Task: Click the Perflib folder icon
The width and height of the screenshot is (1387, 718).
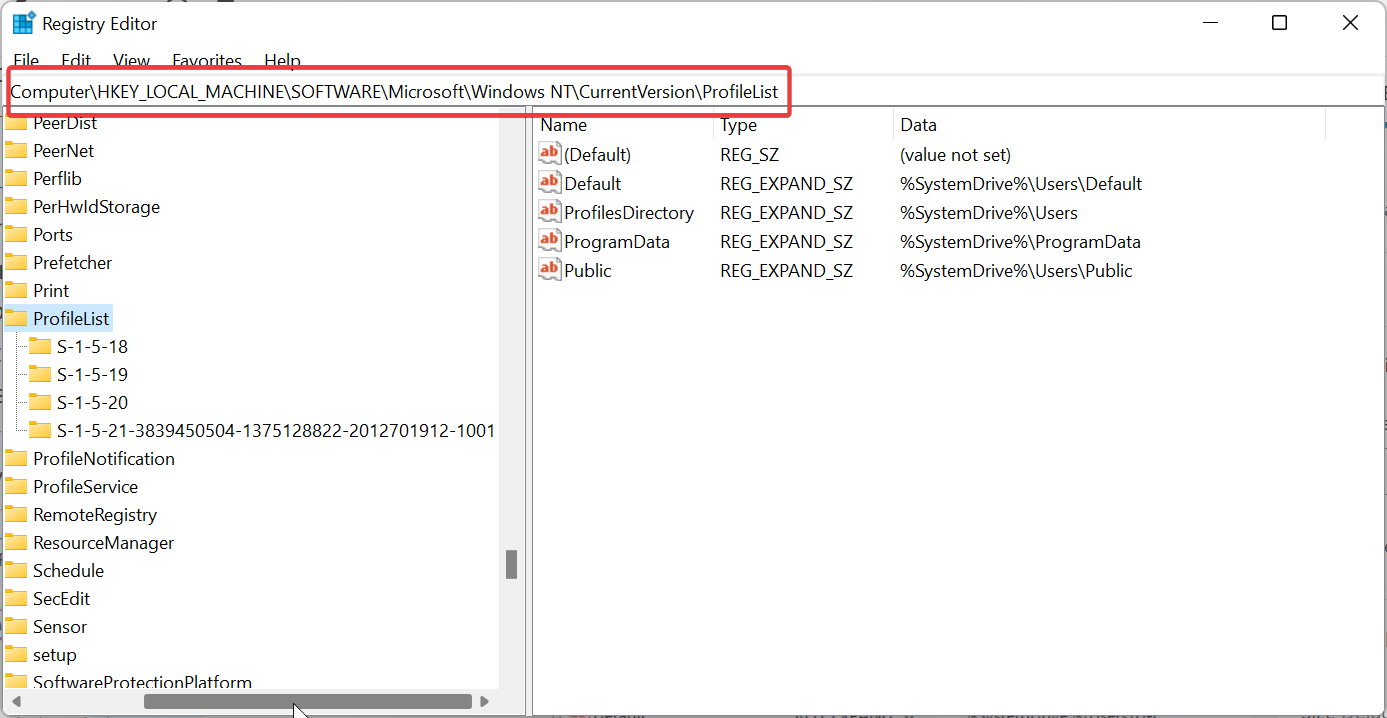Action: point(16,179)
